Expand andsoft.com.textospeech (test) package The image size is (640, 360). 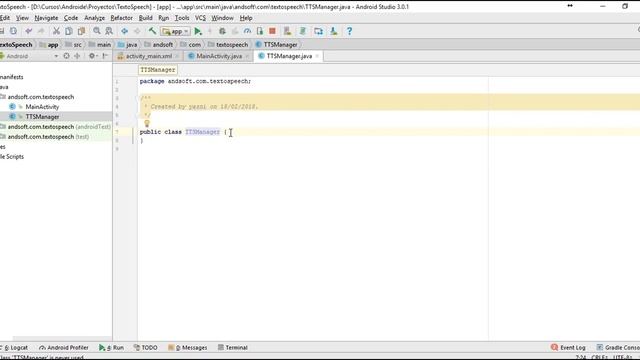pyautogui.click(x=45, y=137)
